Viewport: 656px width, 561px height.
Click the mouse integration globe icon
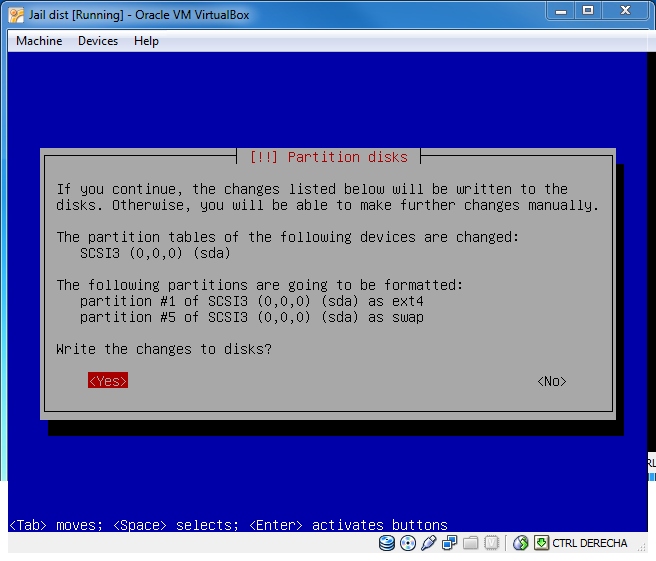(x=520, y=543)
